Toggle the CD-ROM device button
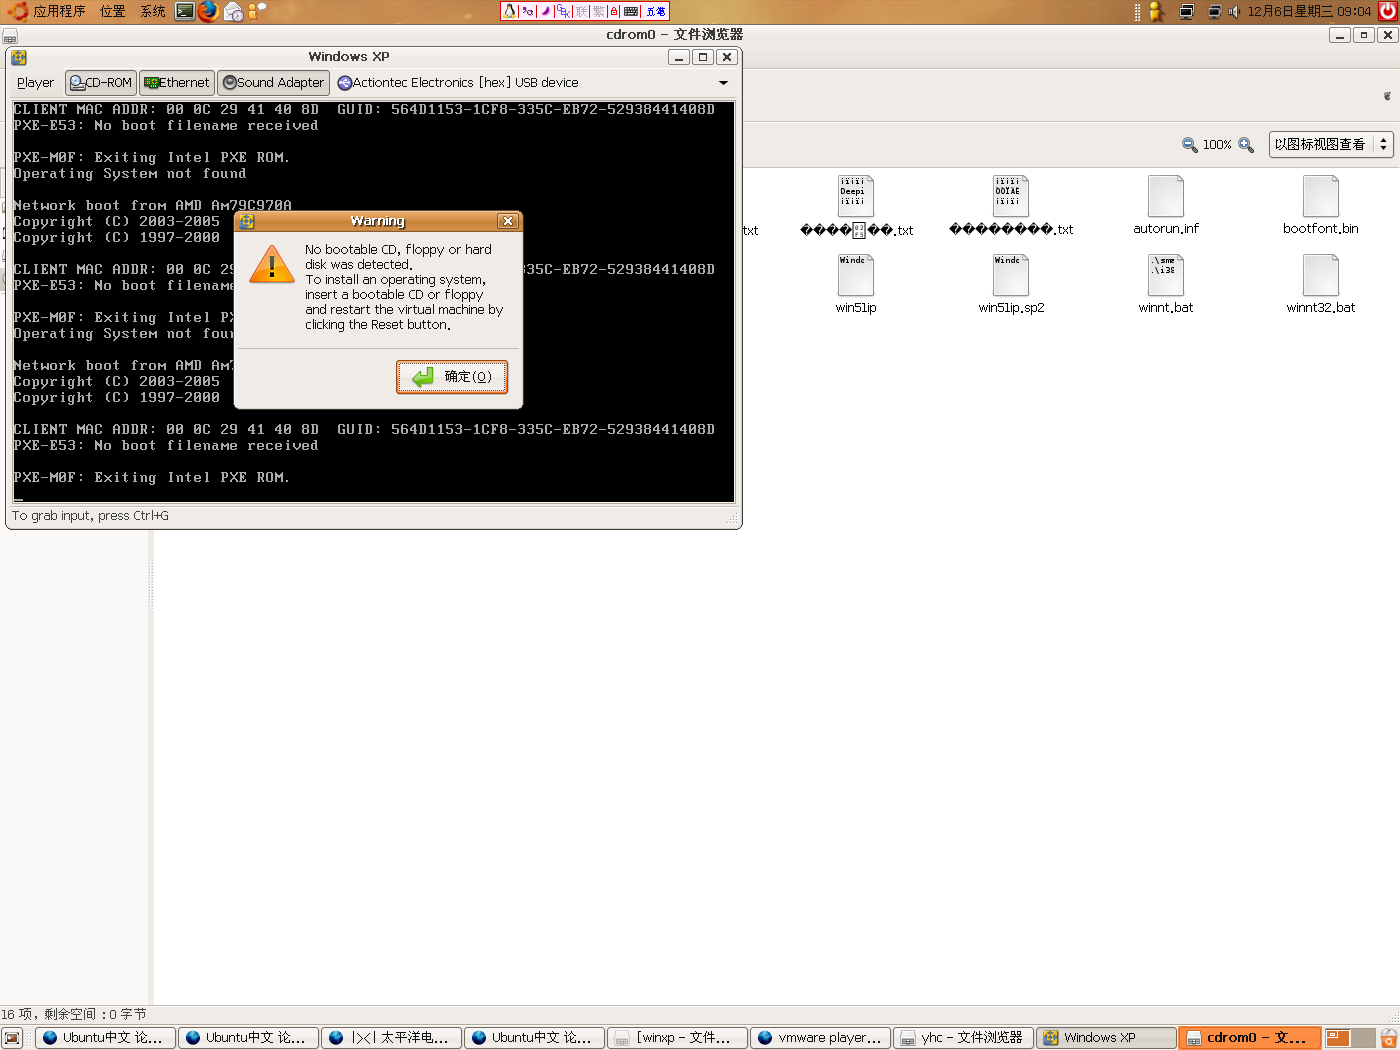 click(101, 83)
